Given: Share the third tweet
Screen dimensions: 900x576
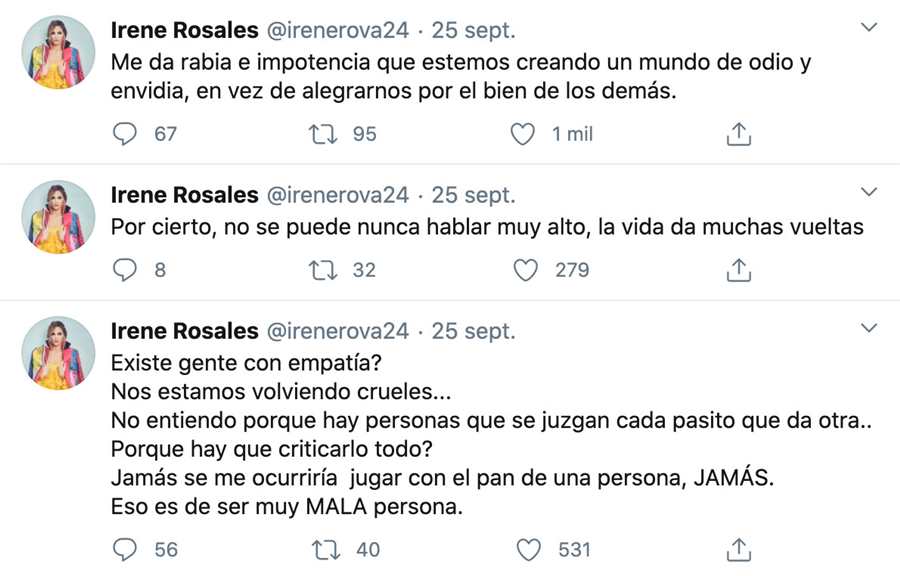Looking at the screenshot, I should pos(738,550).
